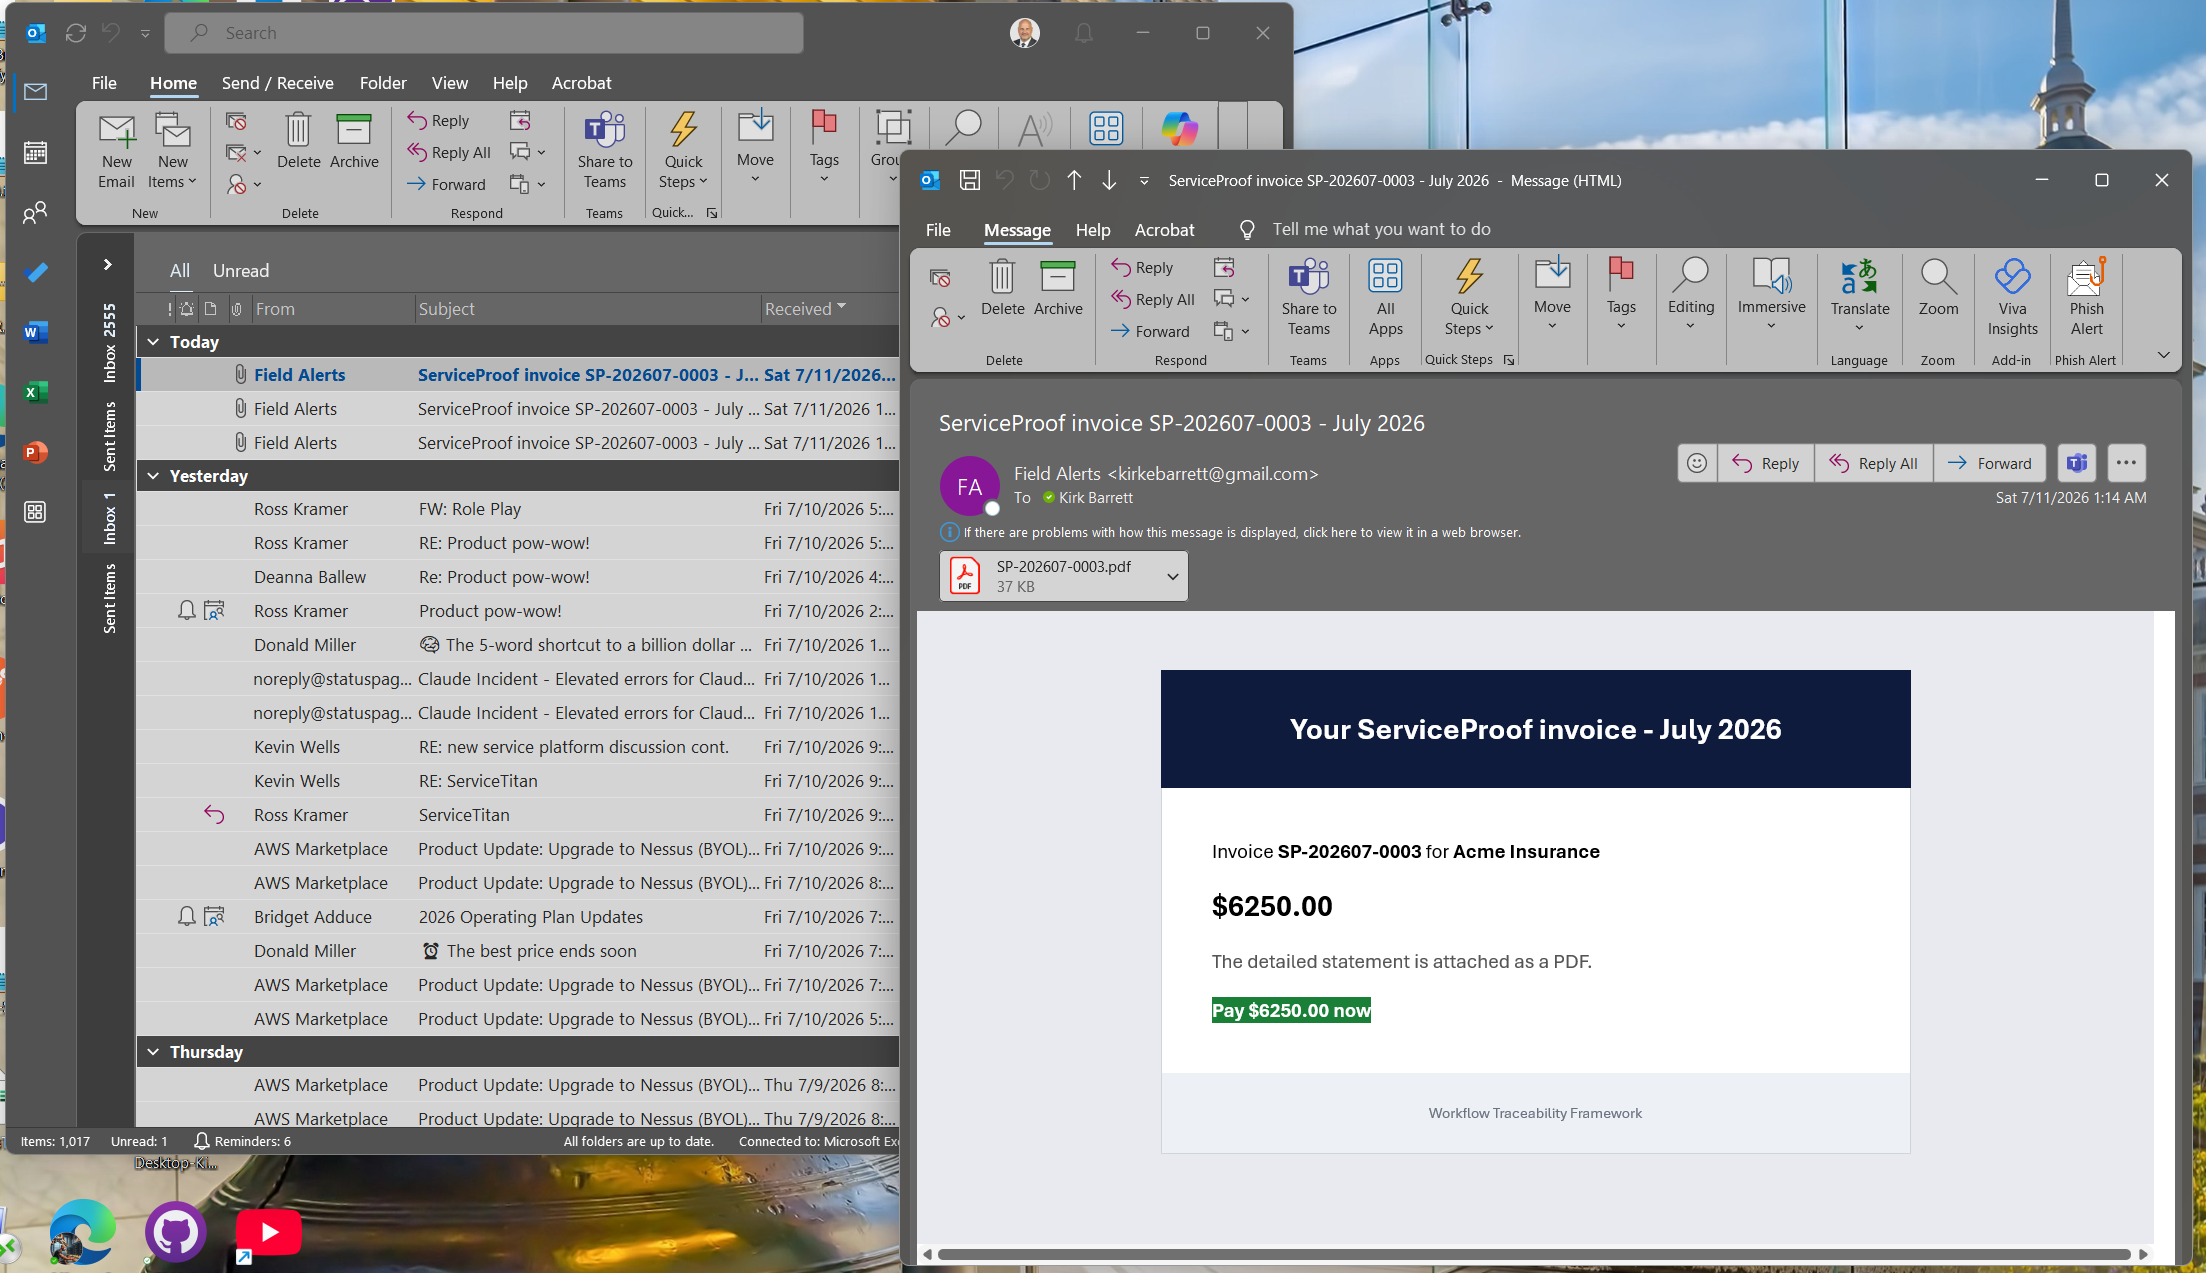The image size is (2206, 1273).
Task: Click view in web browser info bar
Action: [1242, 533]
